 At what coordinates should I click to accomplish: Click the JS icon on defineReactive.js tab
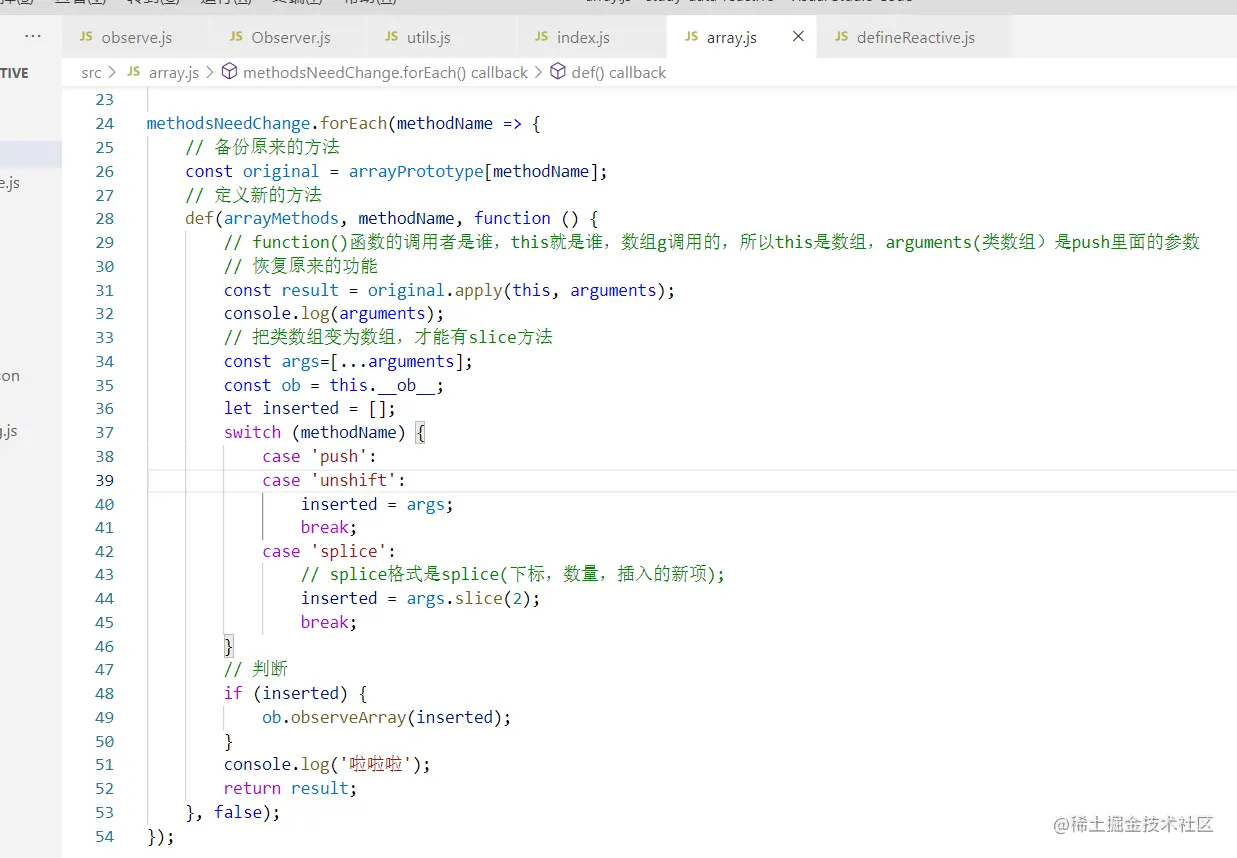pyautogui.click(x=841, y=37)
